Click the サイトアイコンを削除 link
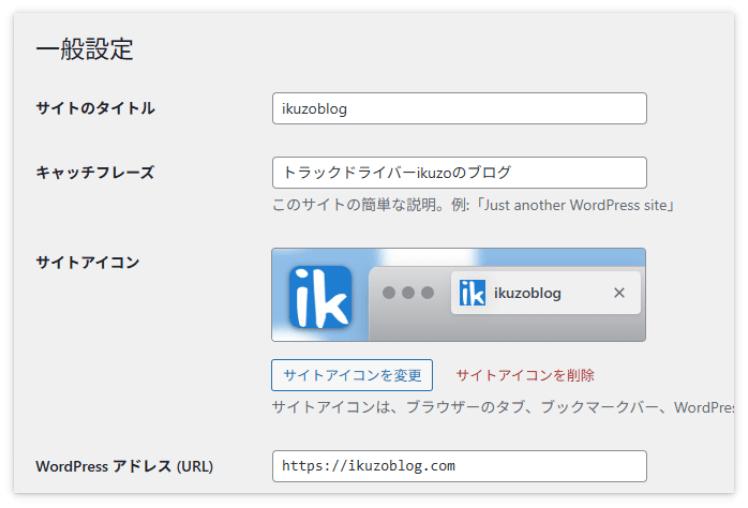The height and width of the screenshot is (508, 748). pos(525,375)
